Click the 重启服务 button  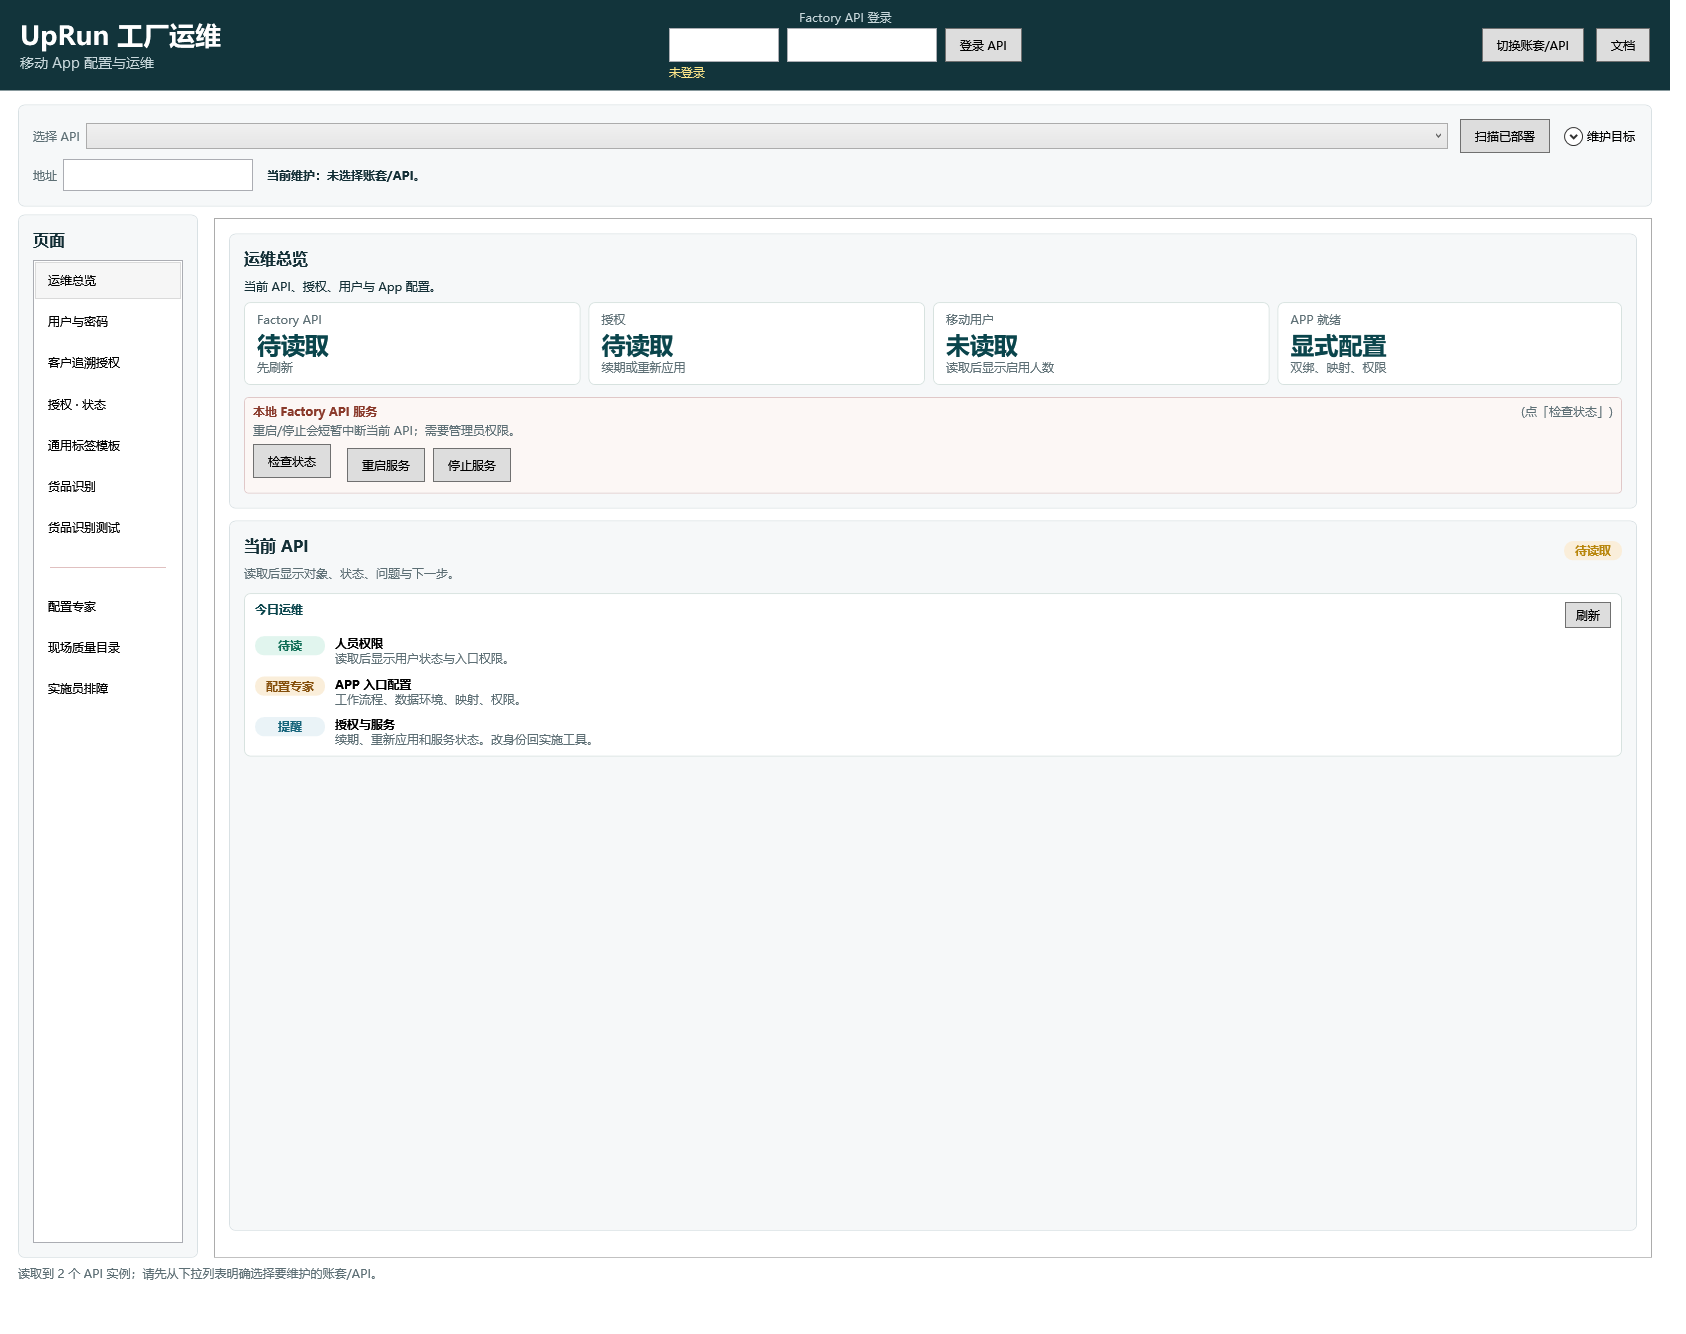(x=386, y=465)
